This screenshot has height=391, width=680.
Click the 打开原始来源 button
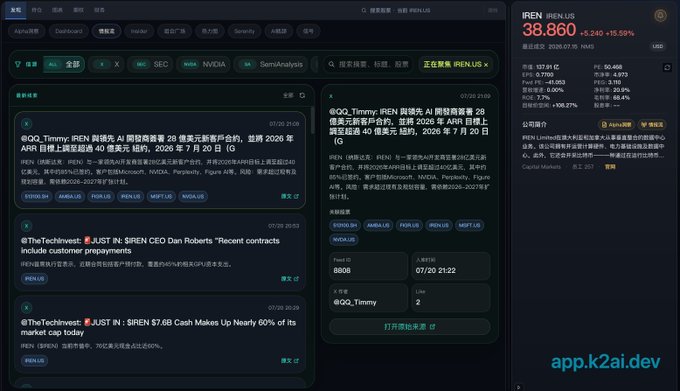coord(410,327)
